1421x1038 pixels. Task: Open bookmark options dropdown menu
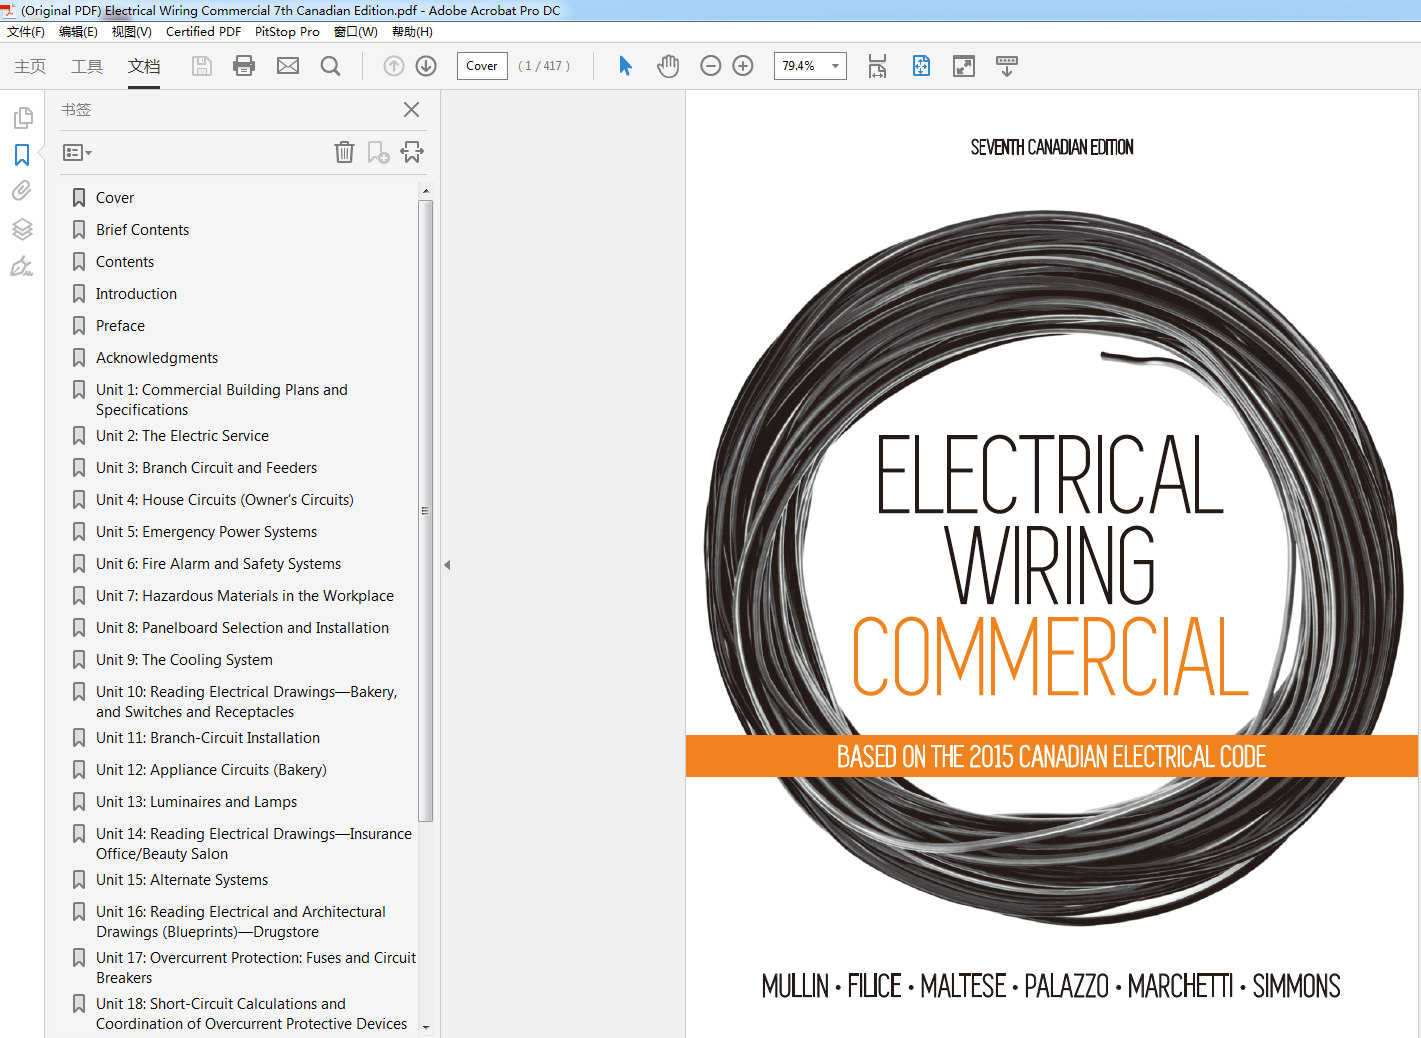pyautogui.click(x=77, y=153)
